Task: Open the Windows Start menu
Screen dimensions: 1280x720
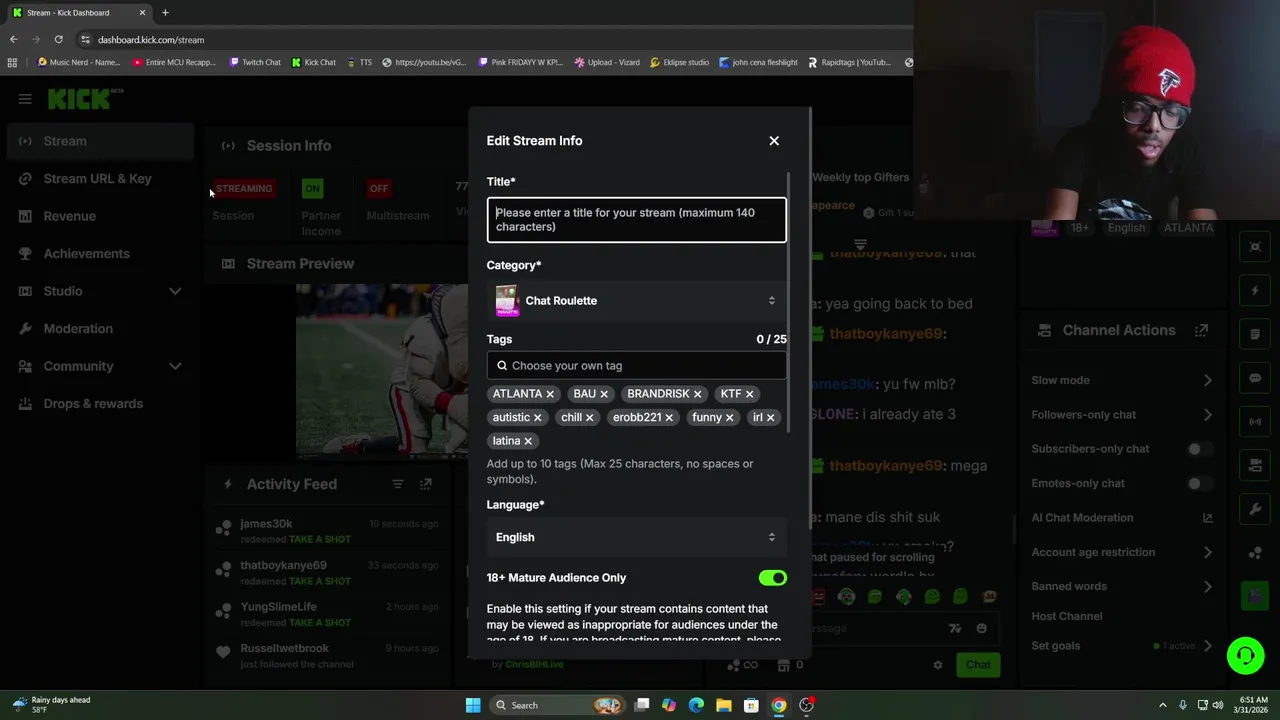Action: 473,706
